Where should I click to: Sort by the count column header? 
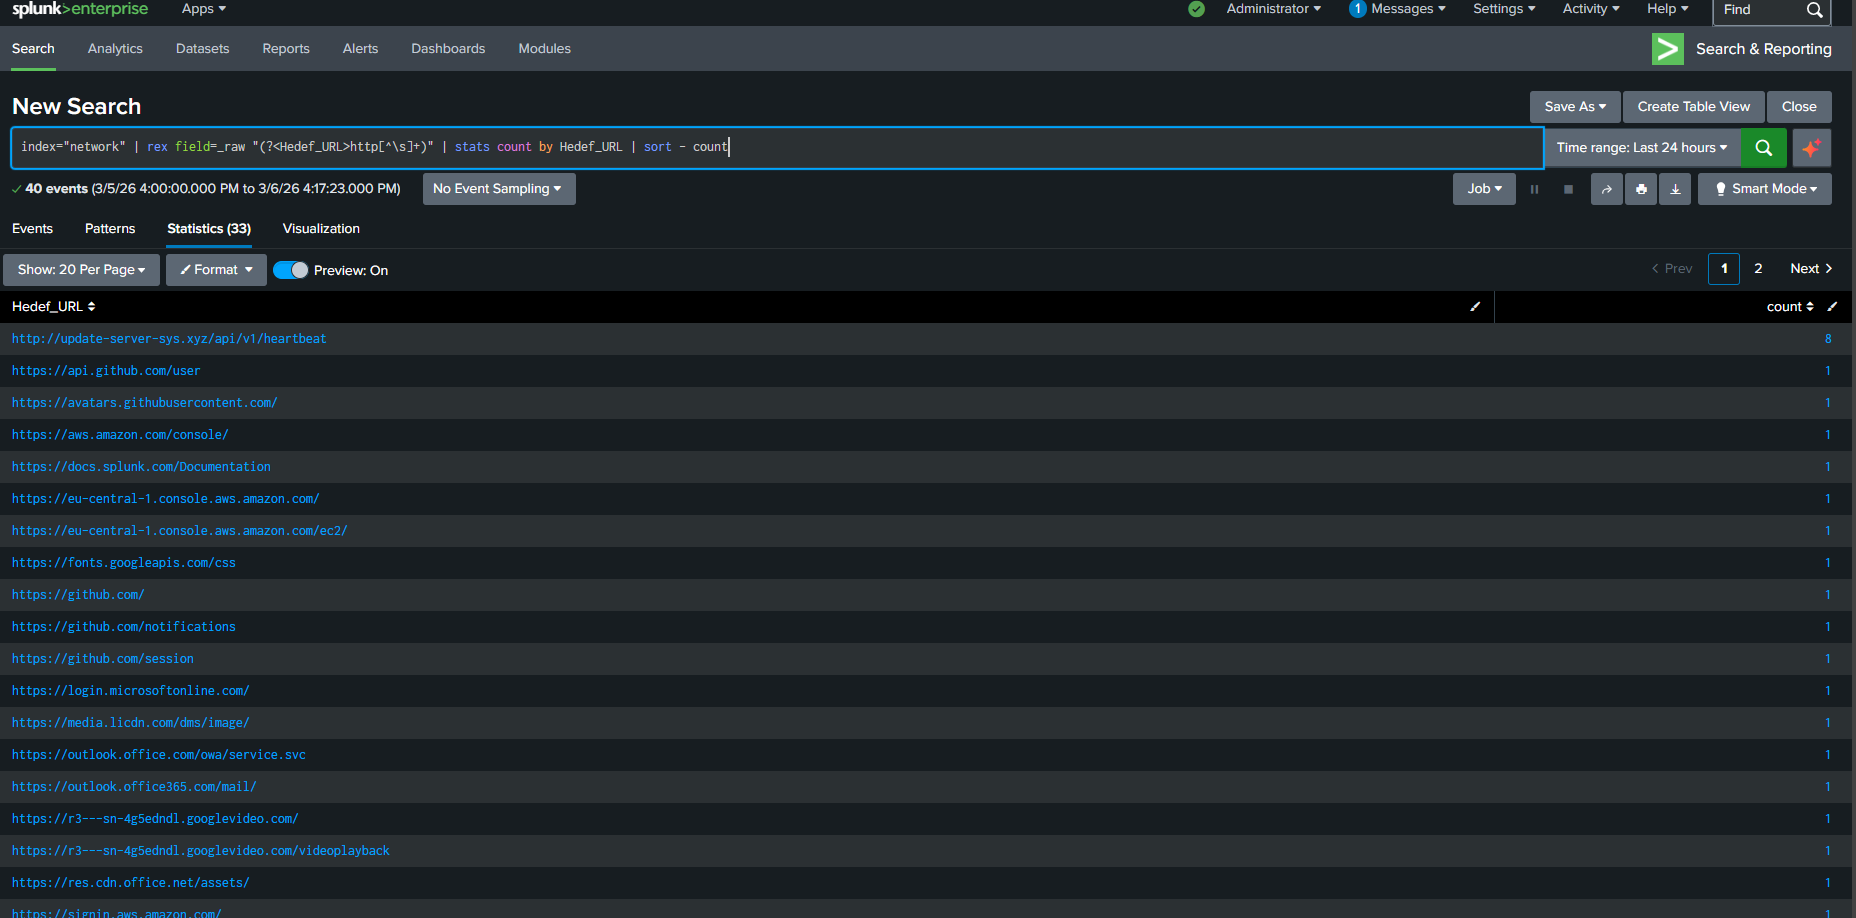click(x=1790, y=307)
